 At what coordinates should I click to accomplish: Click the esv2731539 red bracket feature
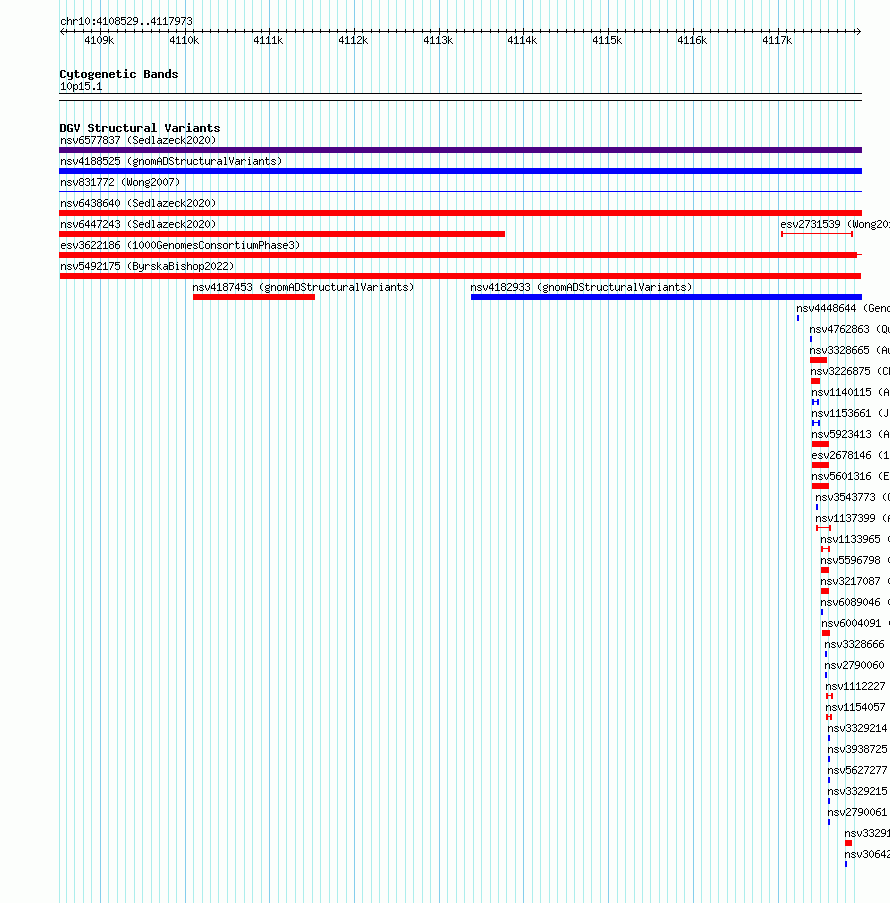click(817, 234)
